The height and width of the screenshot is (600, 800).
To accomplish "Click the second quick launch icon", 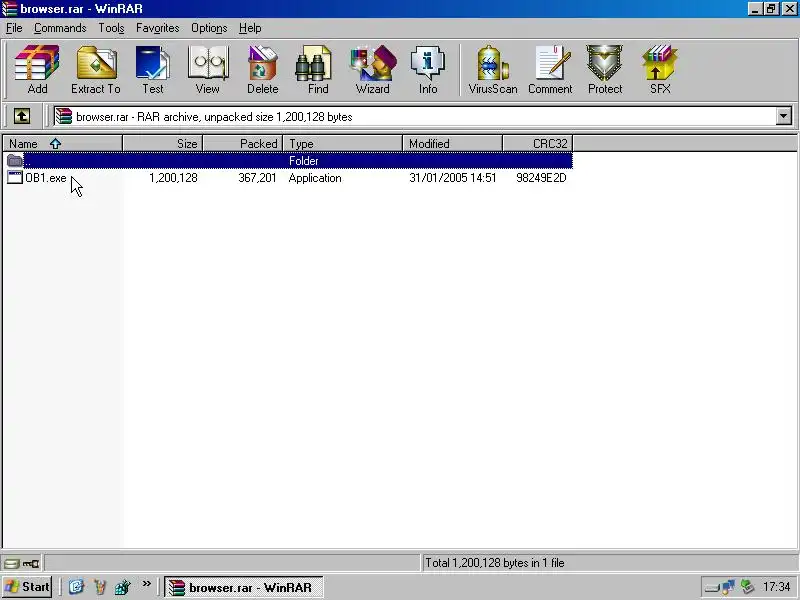I will point(100,587).
